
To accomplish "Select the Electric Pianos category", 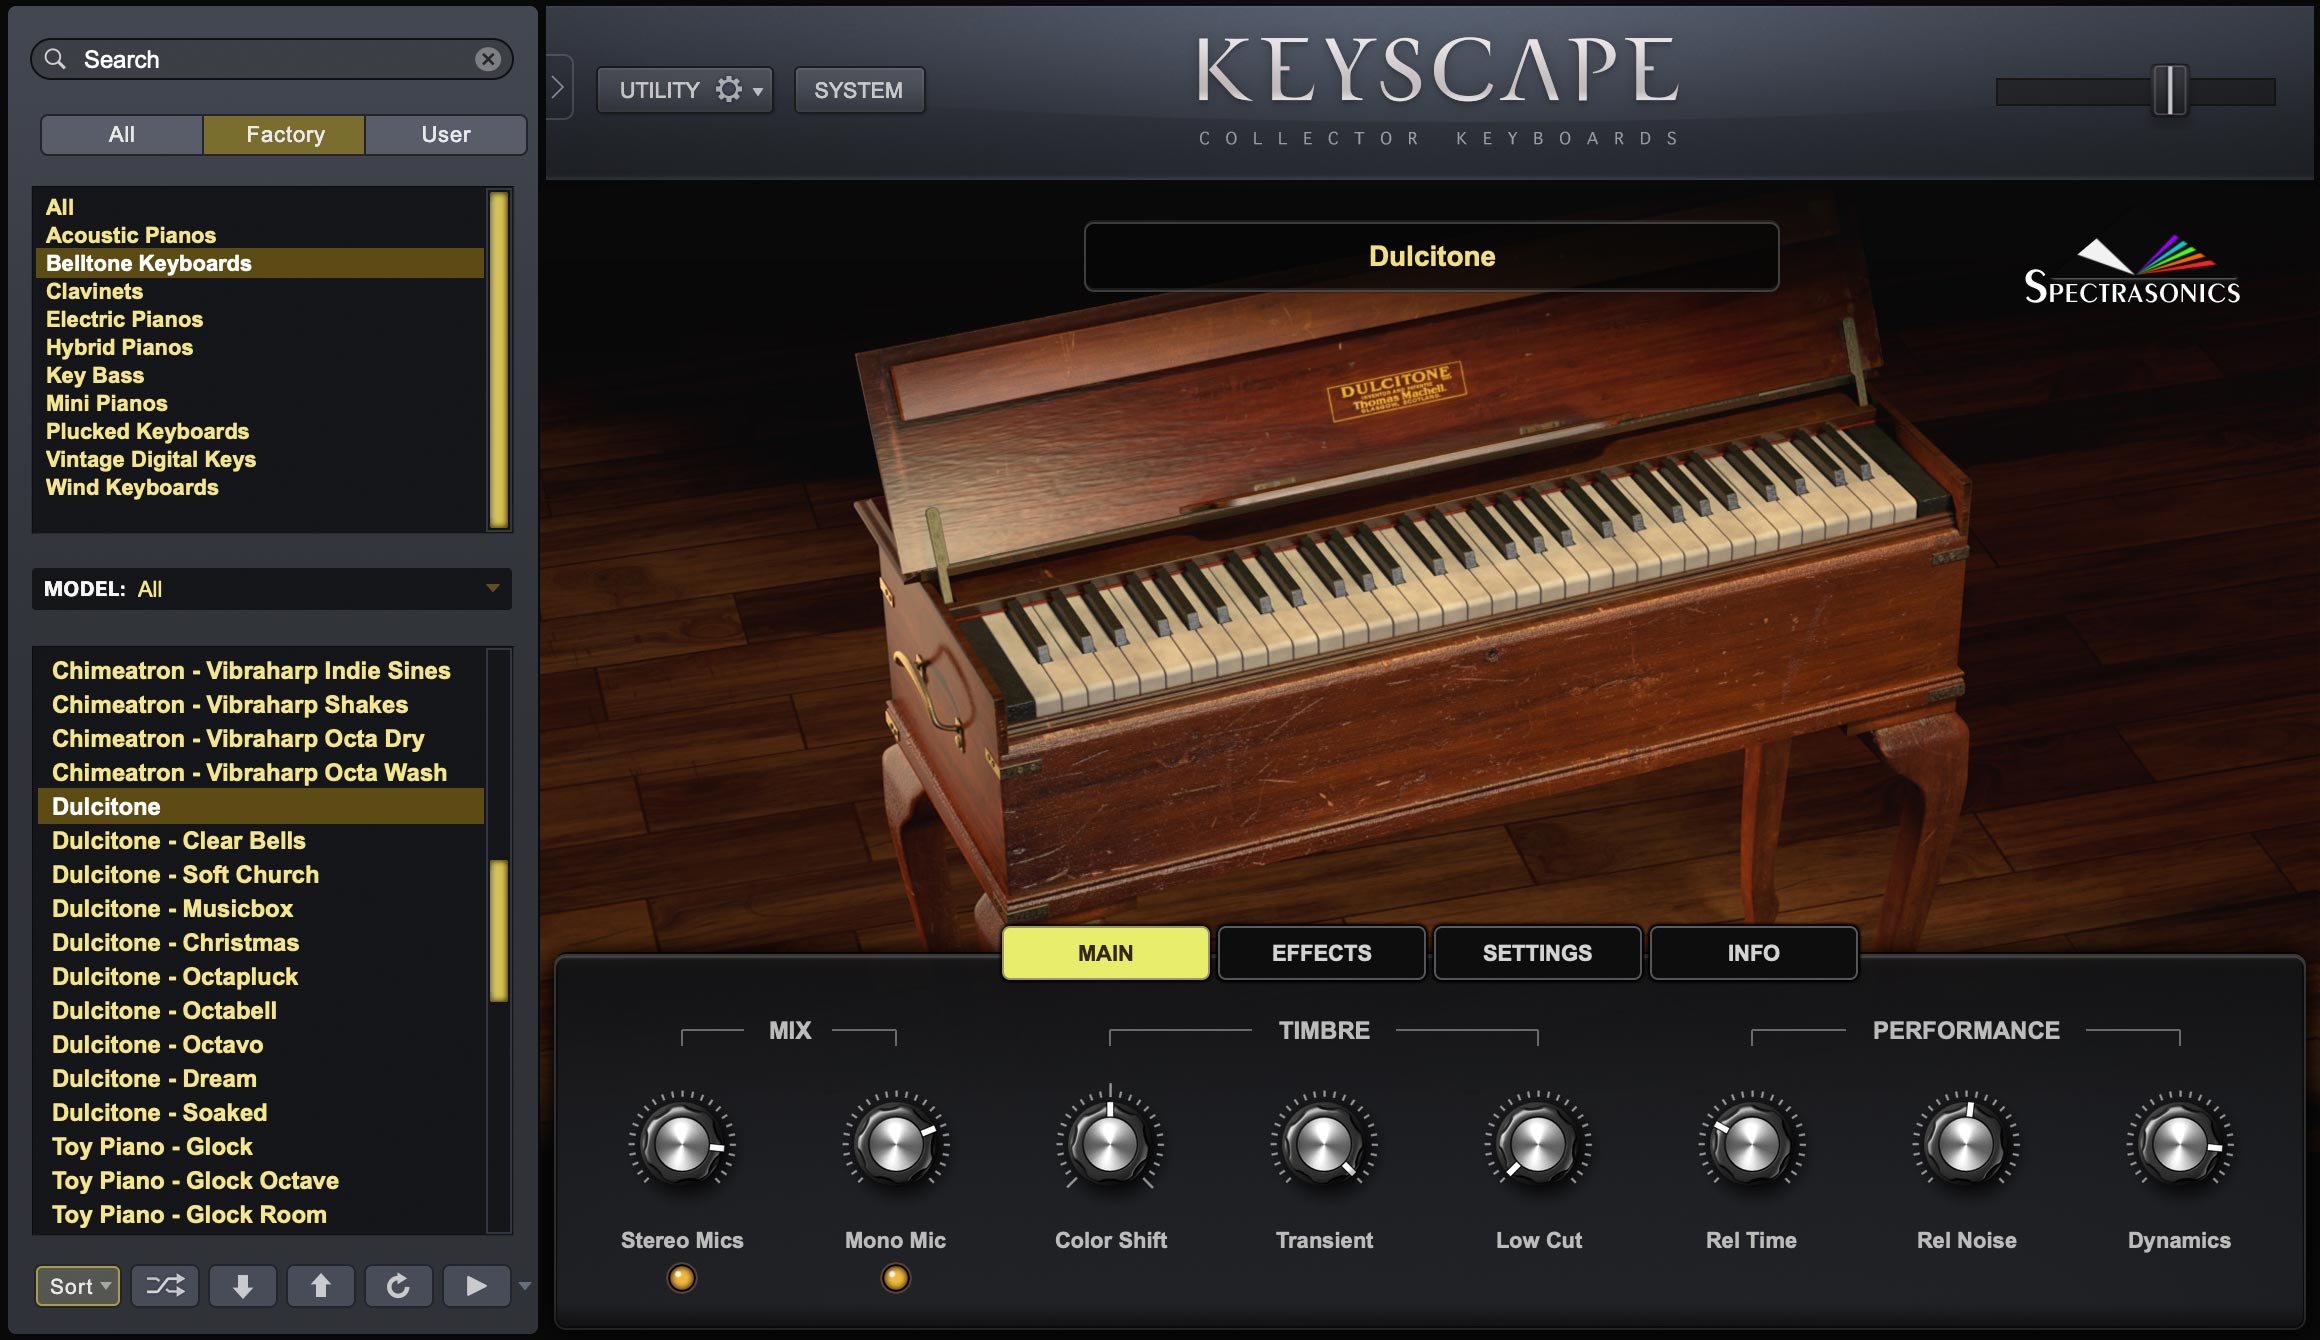I will coord(260,319).
